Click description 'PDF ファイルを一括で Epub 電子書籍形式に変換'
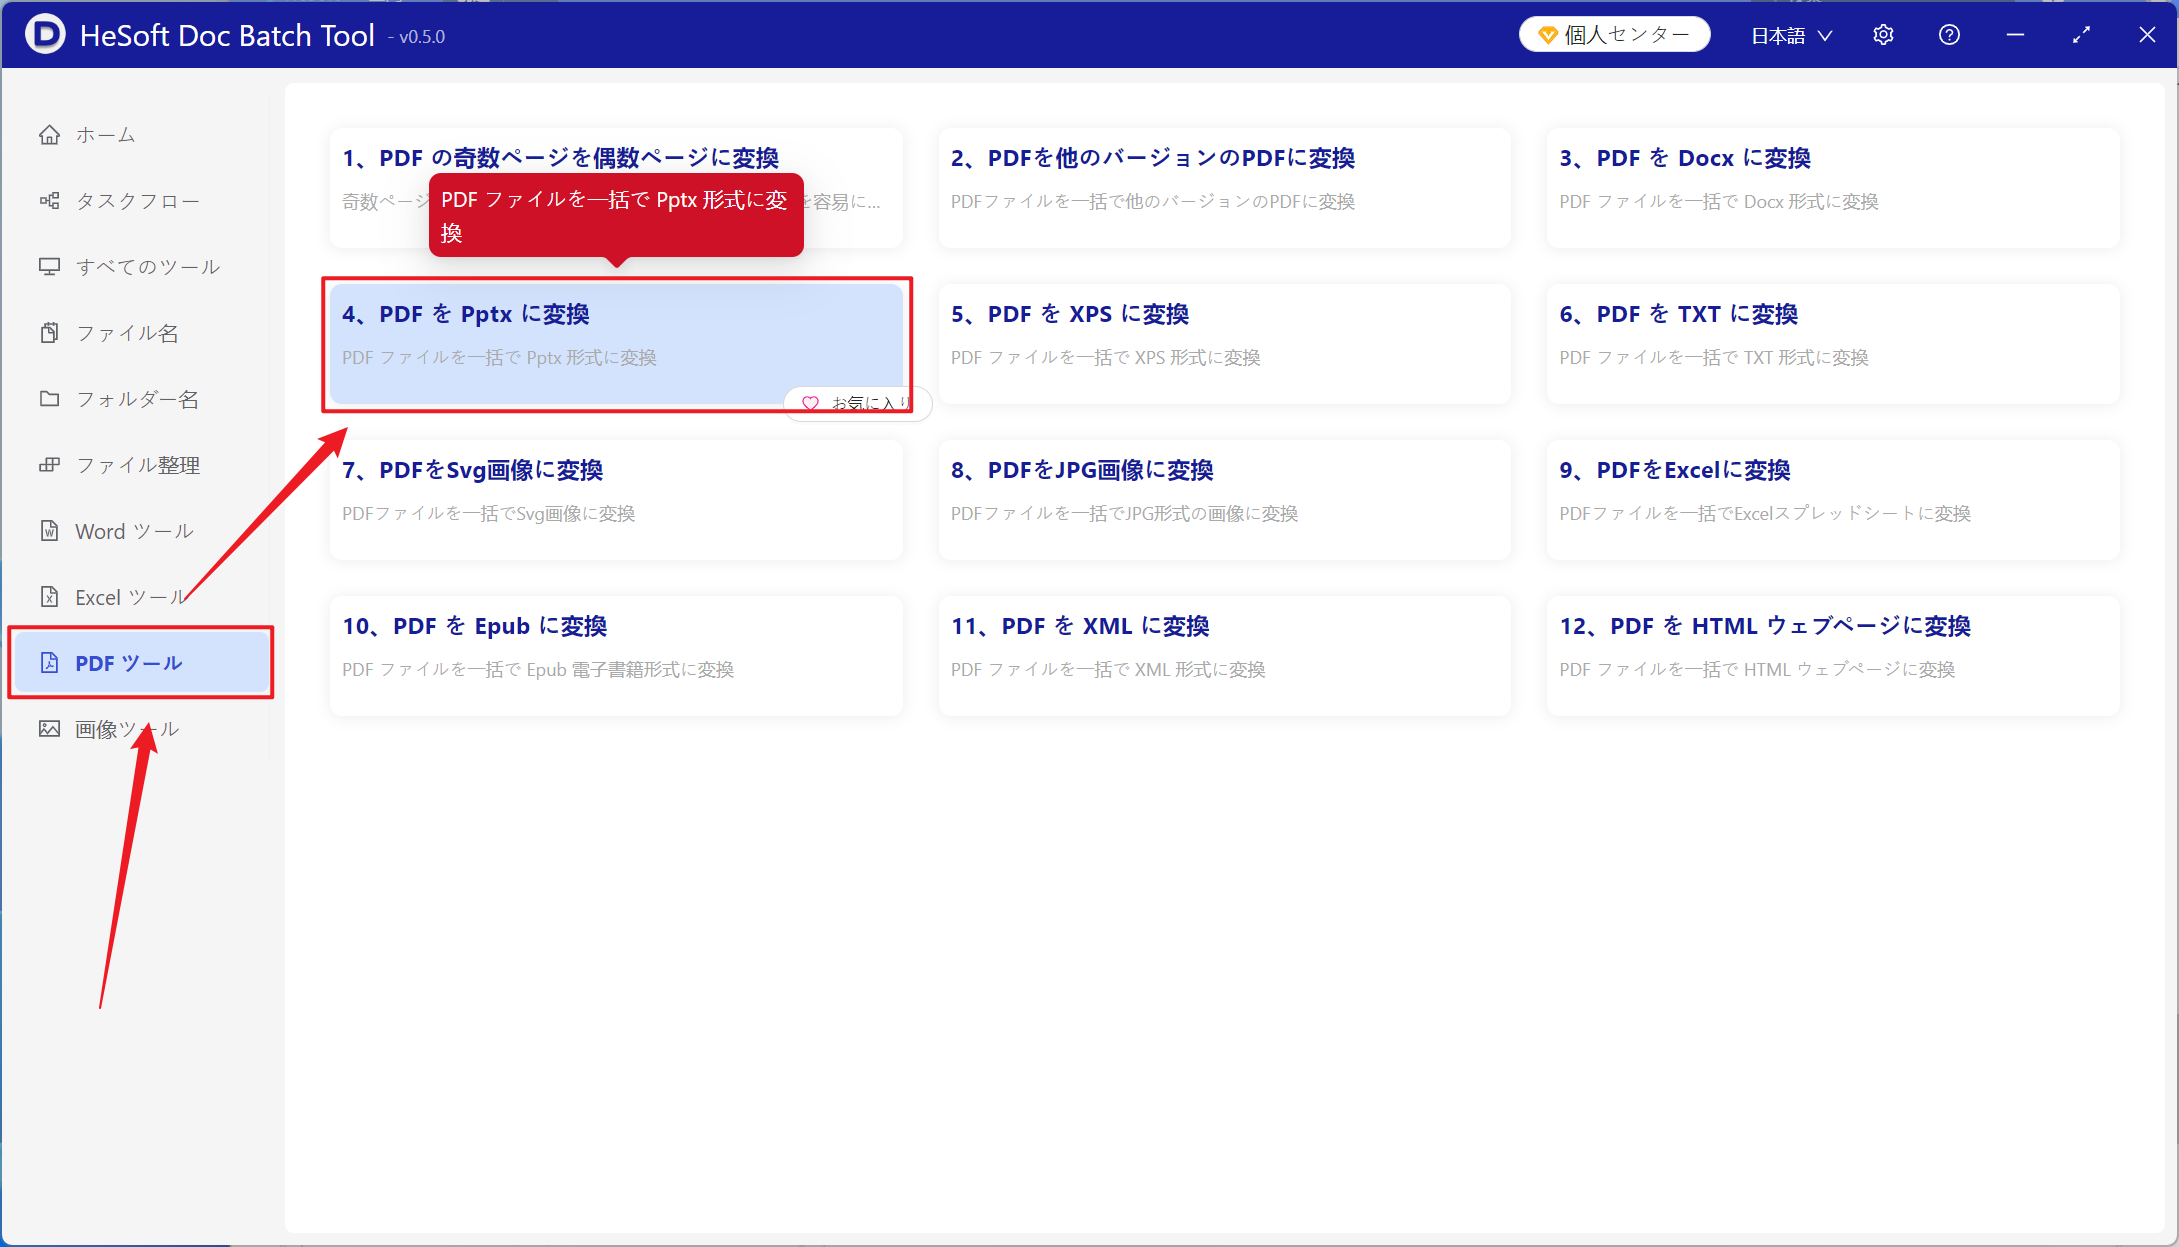The height and width of the screenshot is (1247, 2179). coord(538,669)
